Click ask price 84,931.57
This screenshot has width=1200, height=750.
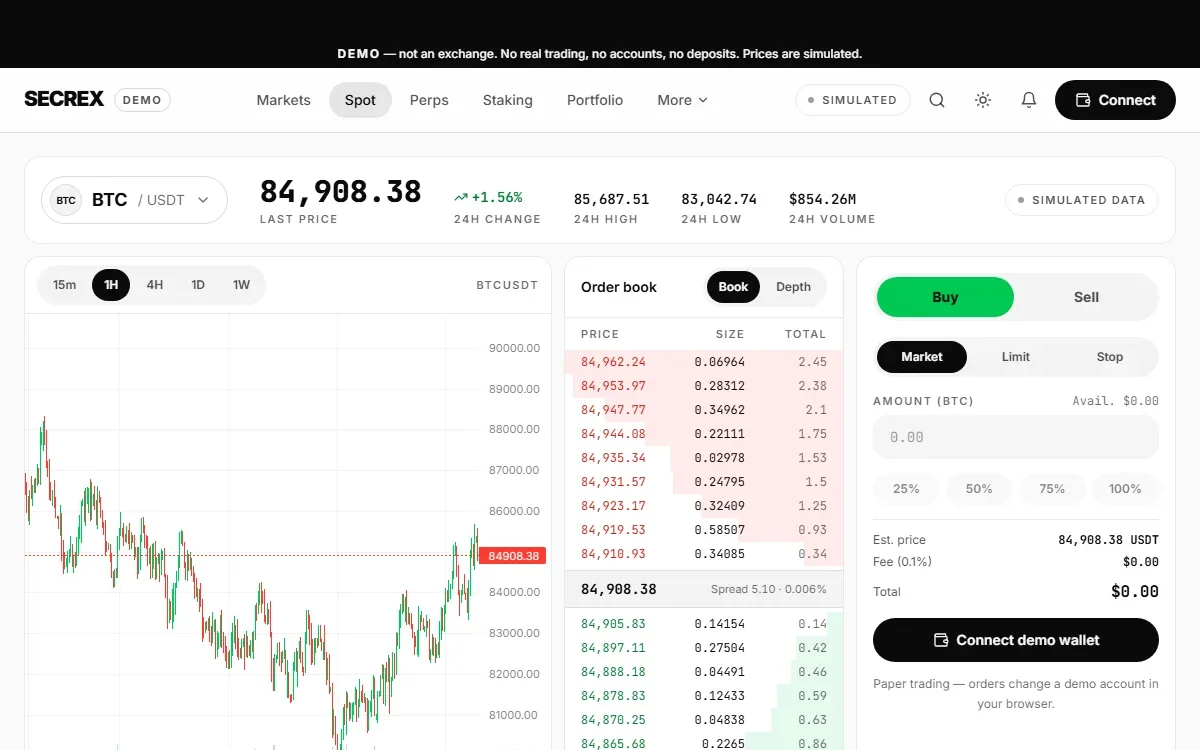pos(613,482)
